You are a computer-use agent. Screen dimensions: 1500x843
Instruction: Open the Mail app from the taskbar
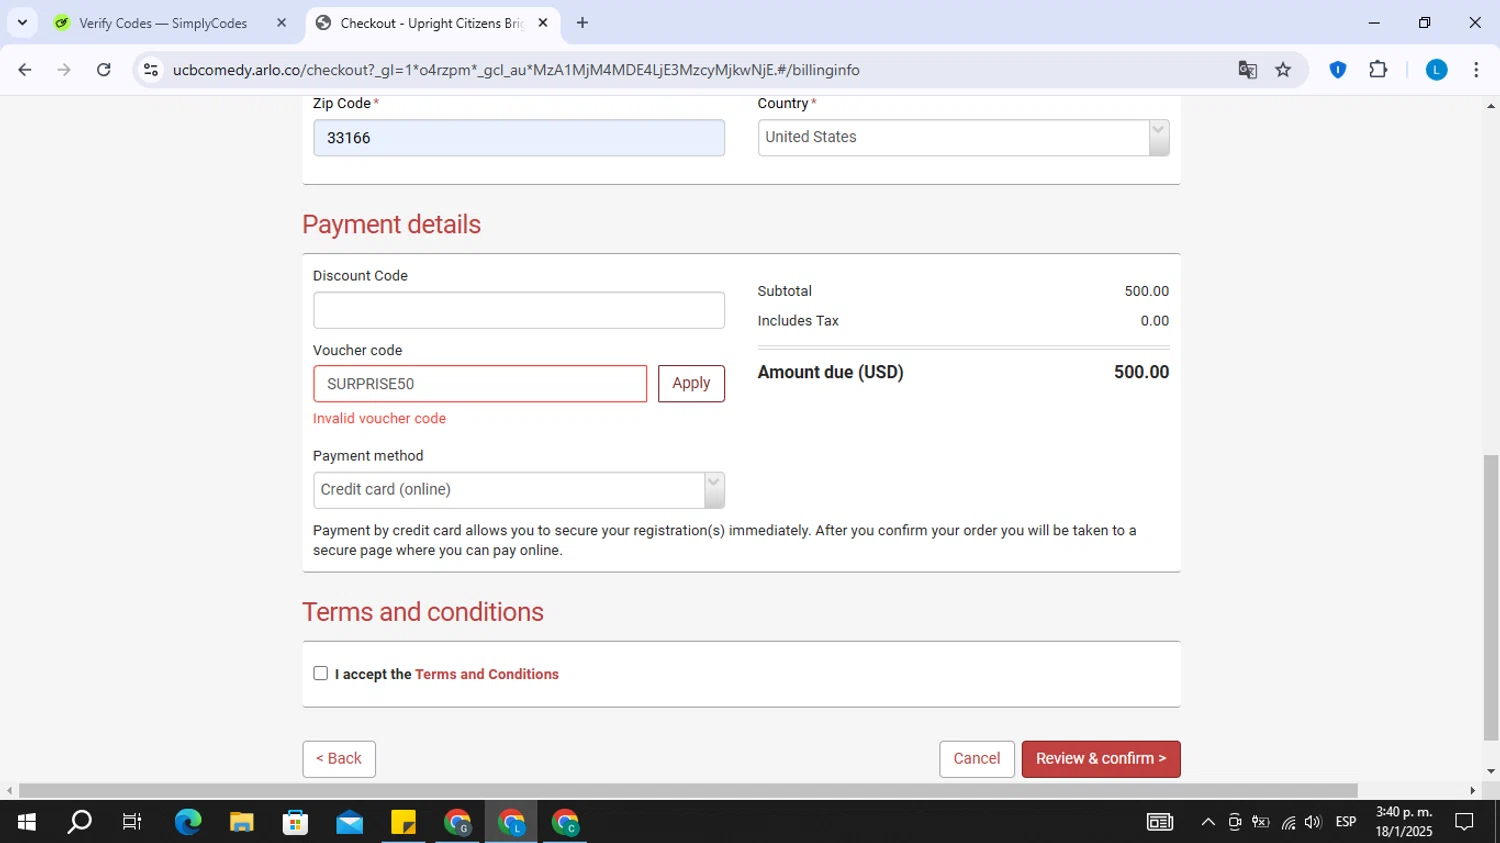tap(350, 822)
